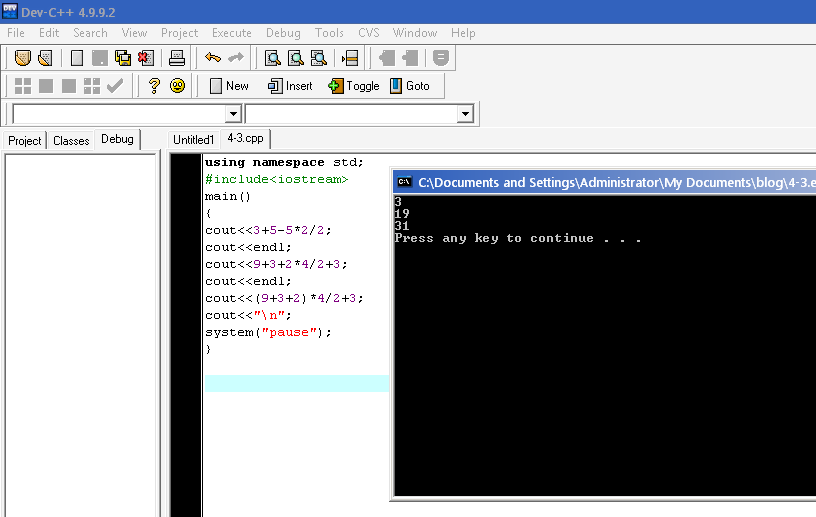Open the Window menu
Screen dimensions: 816x517
(x=415, y=33)
